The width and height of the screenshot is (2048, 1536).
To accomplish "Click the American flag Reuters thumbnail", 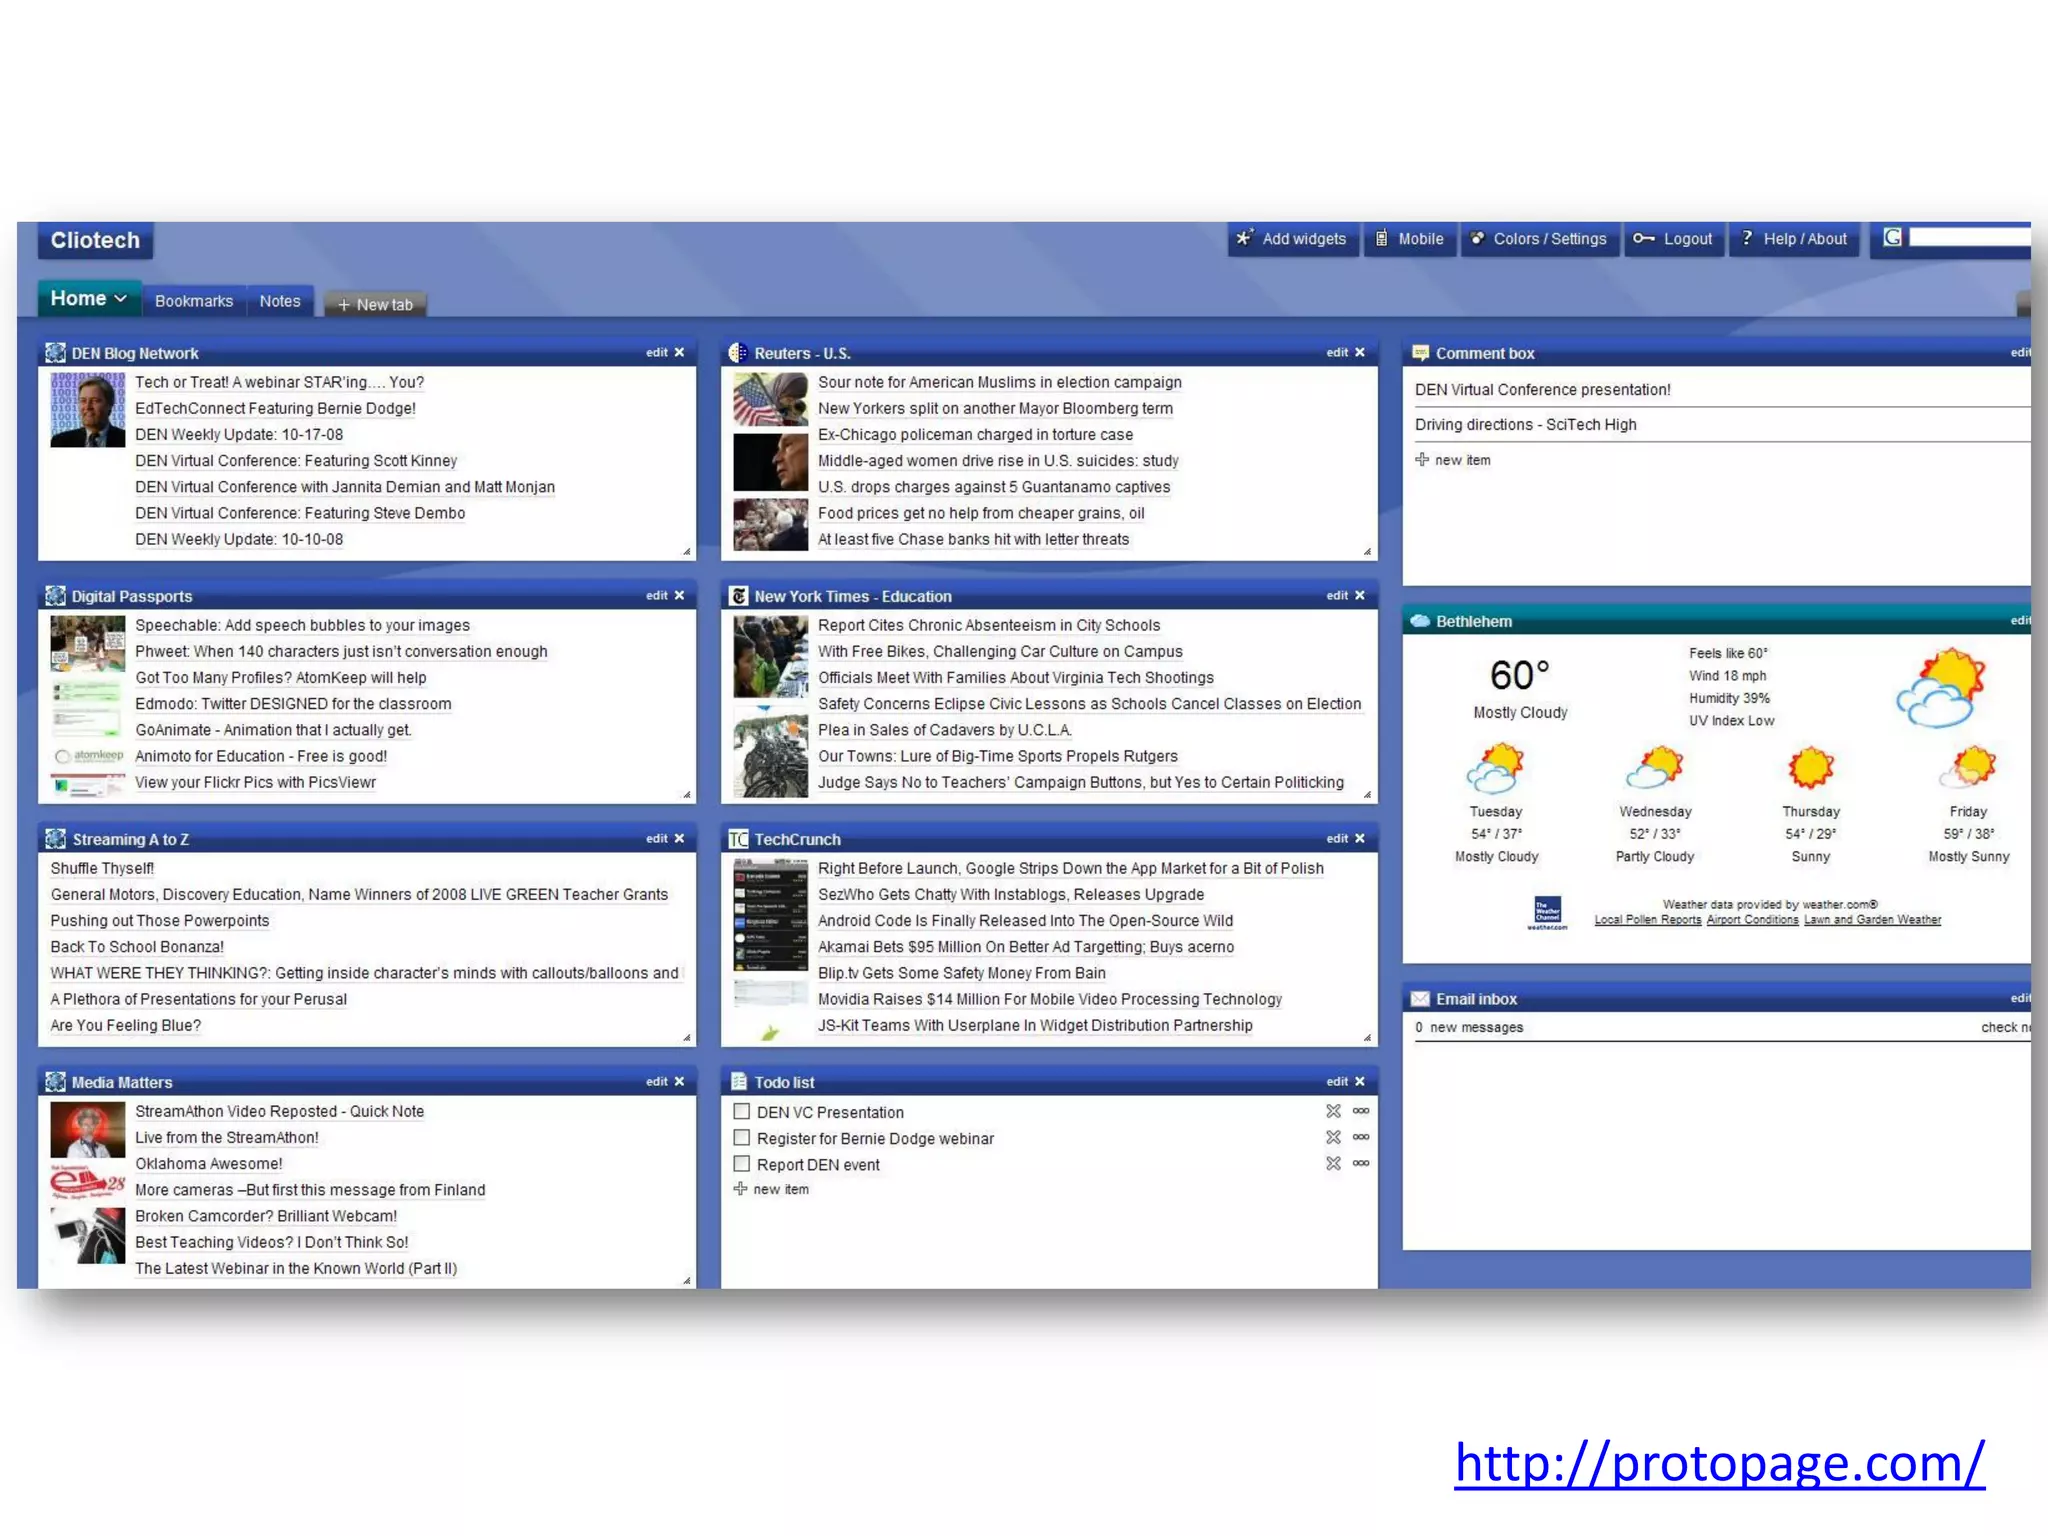I will tap(770, 399).
